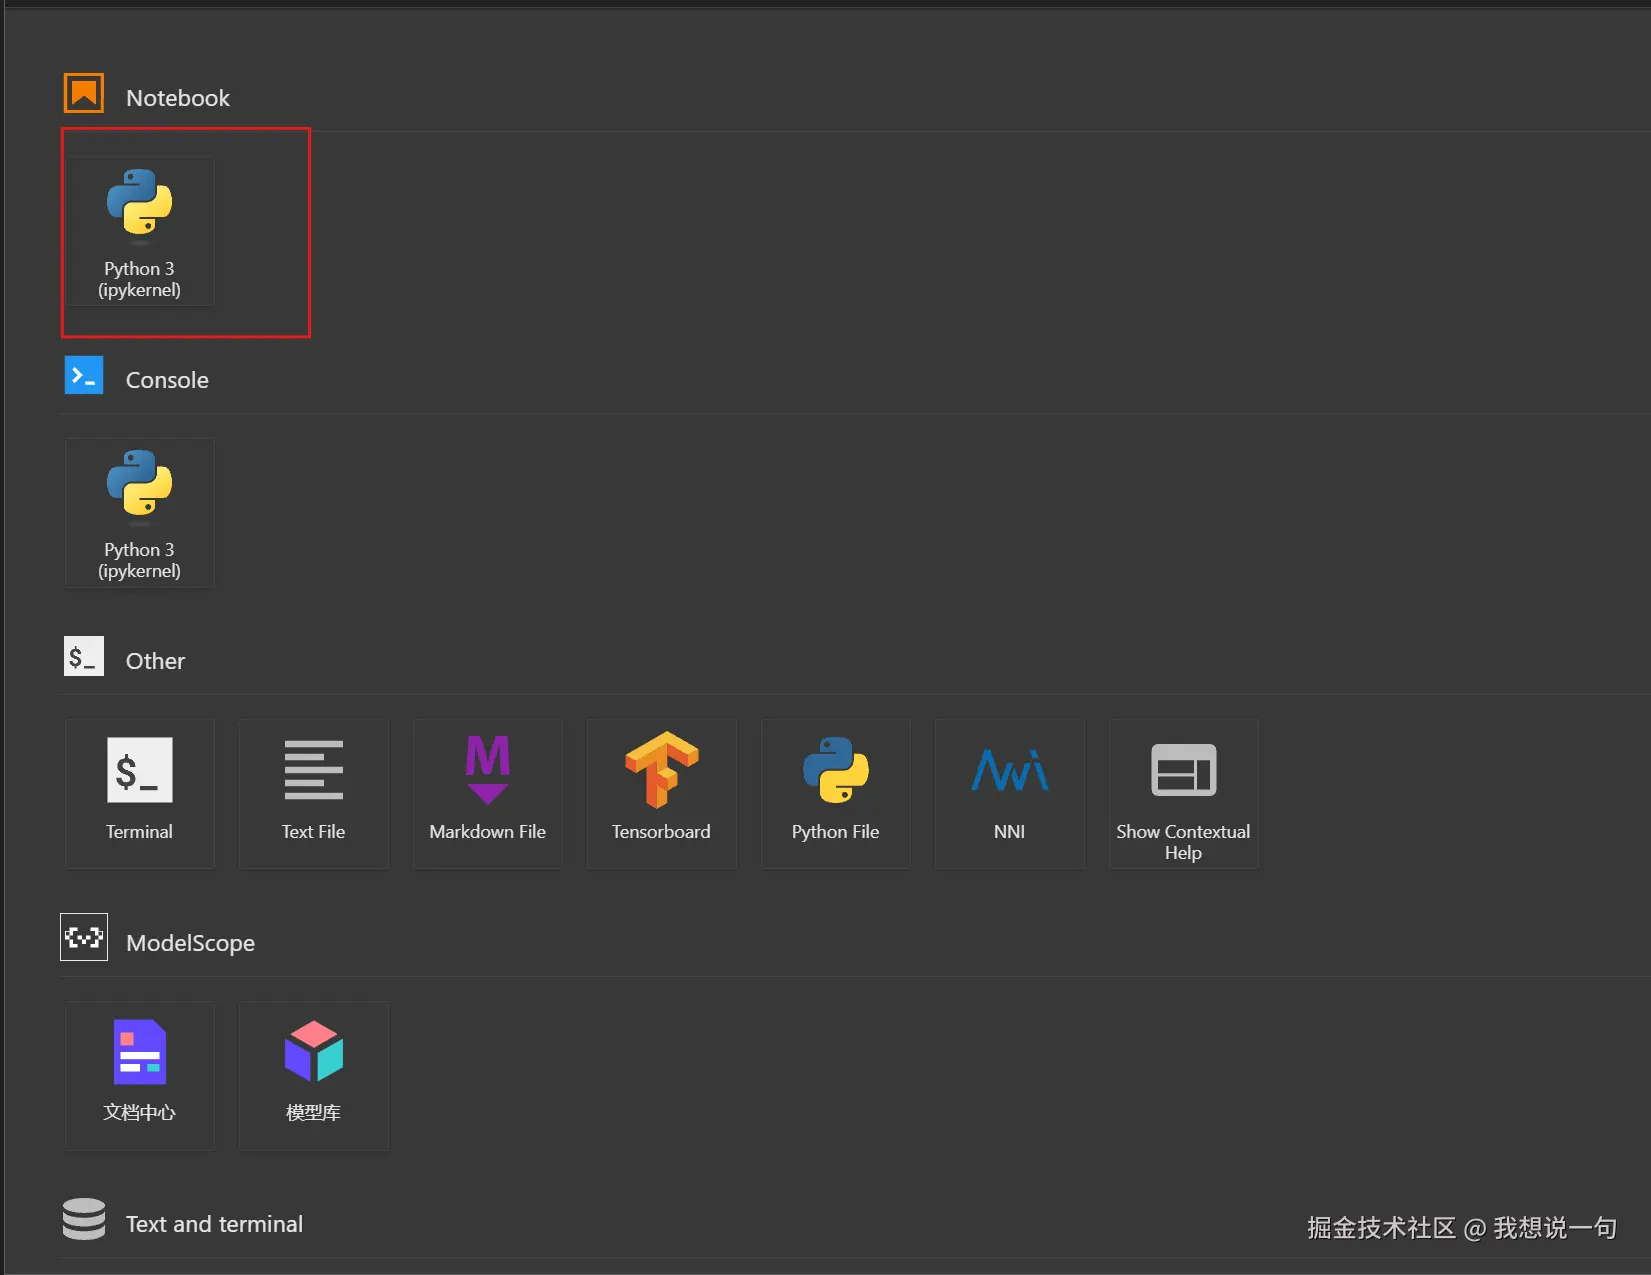Create a Python 3 notebook under Notebook
This screenshot has width=1651, height=1275.
click(x=140, y=232)
